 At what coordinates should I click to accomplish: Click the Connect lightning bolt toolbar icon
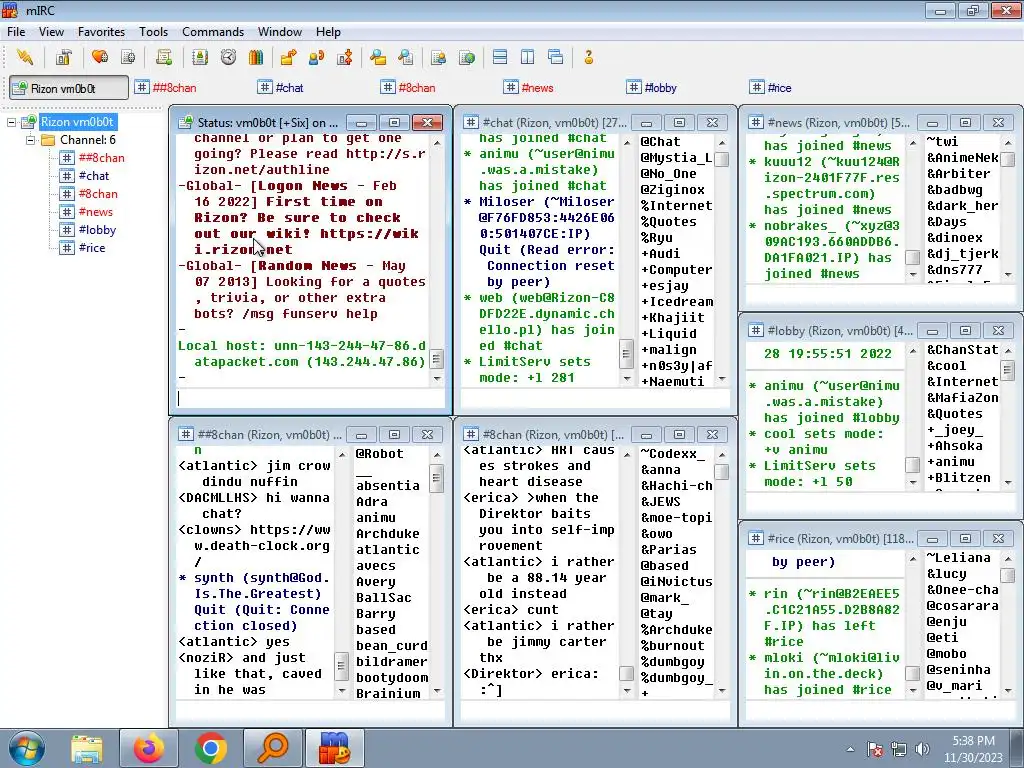pos(25,57)
